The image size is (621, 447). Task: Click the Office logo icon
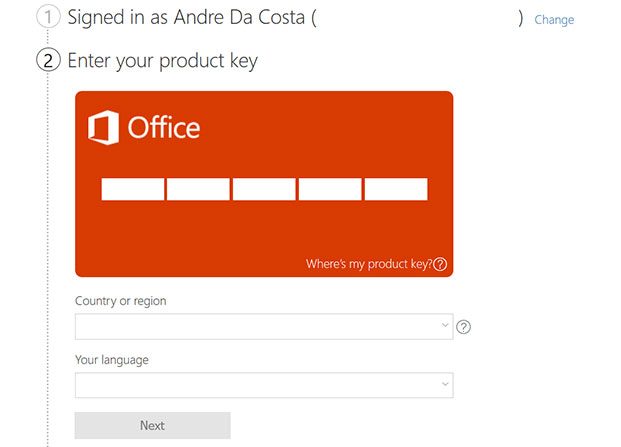click(103, 127)
